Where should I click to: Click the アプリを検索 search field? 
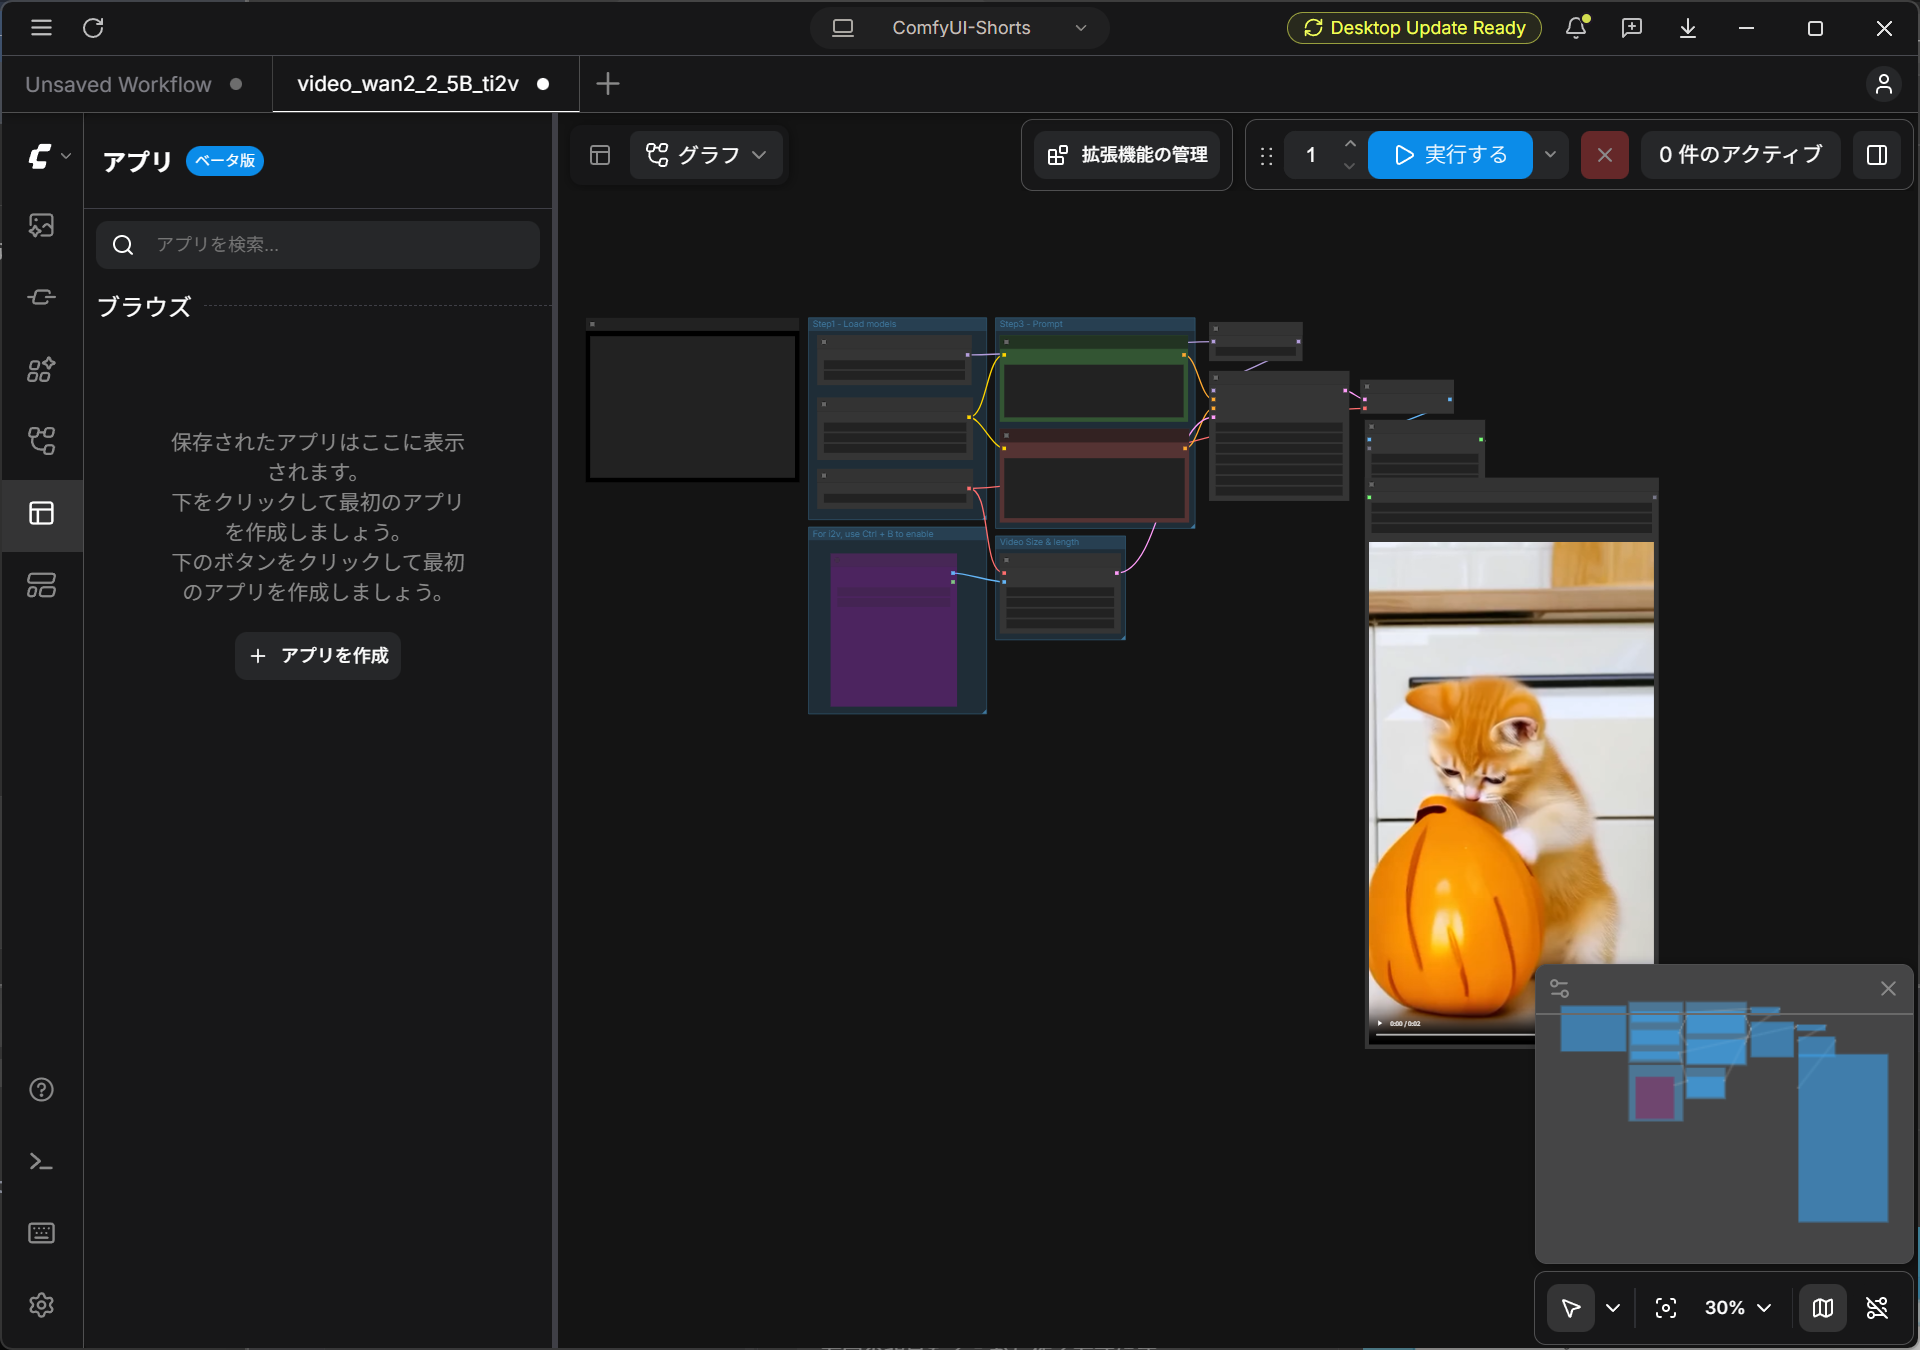(x=318, y=245)
